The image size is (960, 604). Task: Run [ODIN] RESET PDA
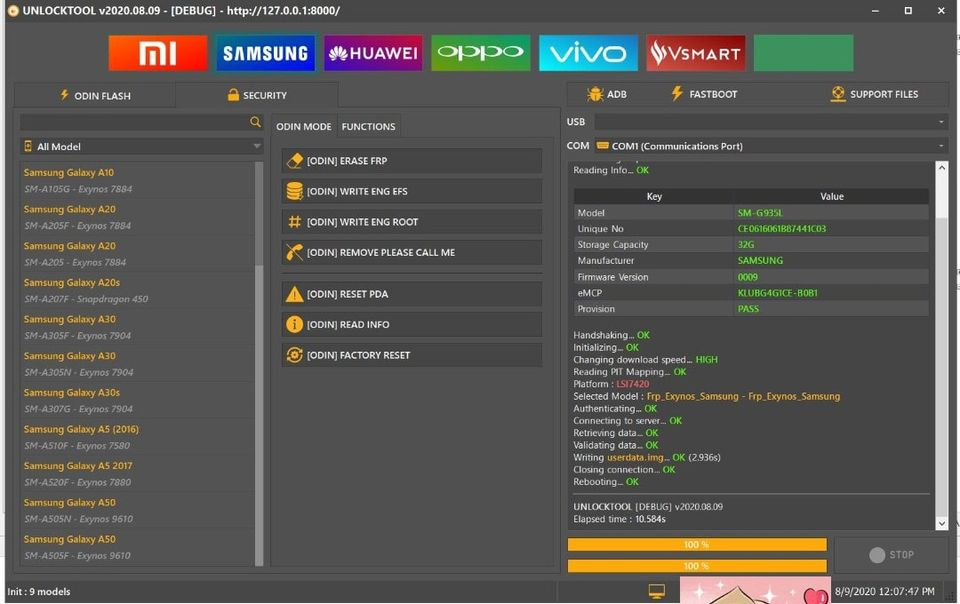[x=412, y=294]
